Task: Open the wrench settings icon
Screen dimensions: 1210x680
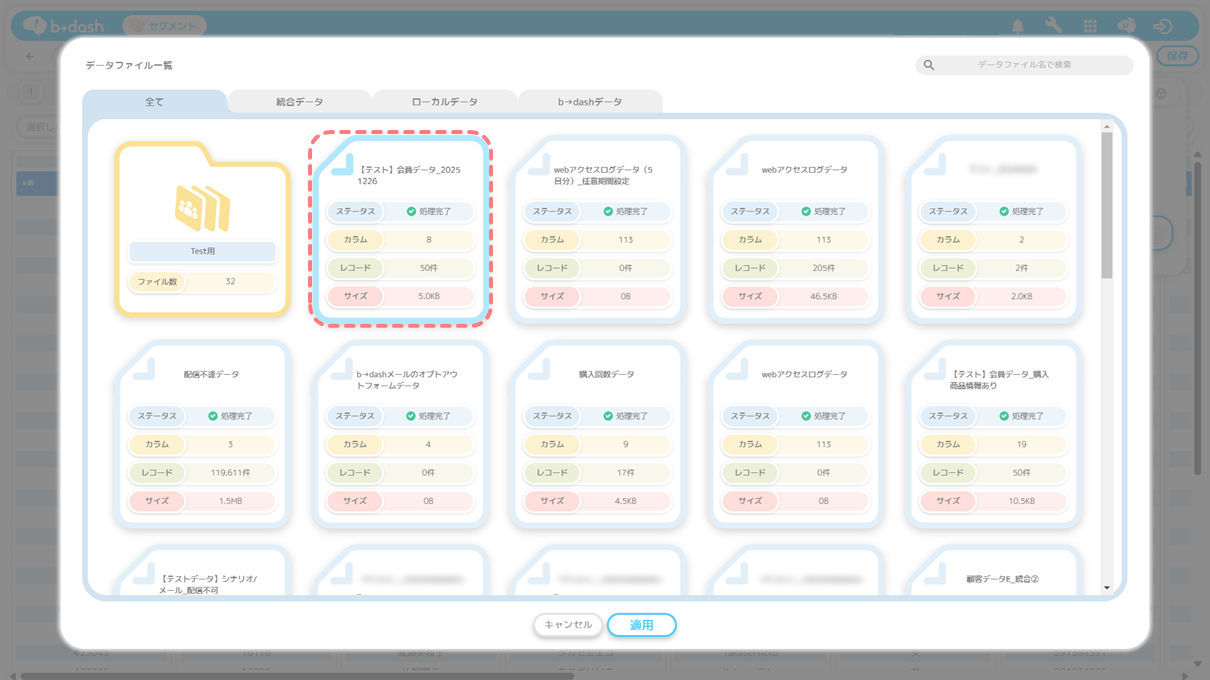Action: 1053,26
